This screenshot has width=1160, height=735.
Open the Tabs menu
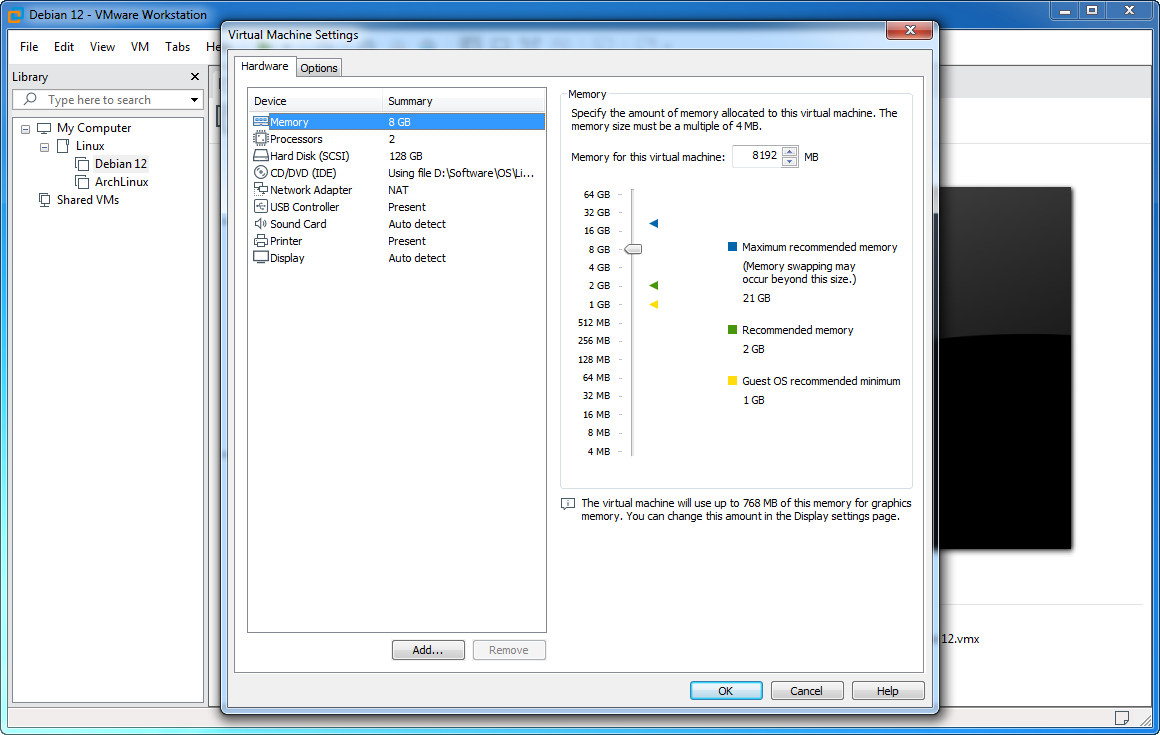coord(178,47)
